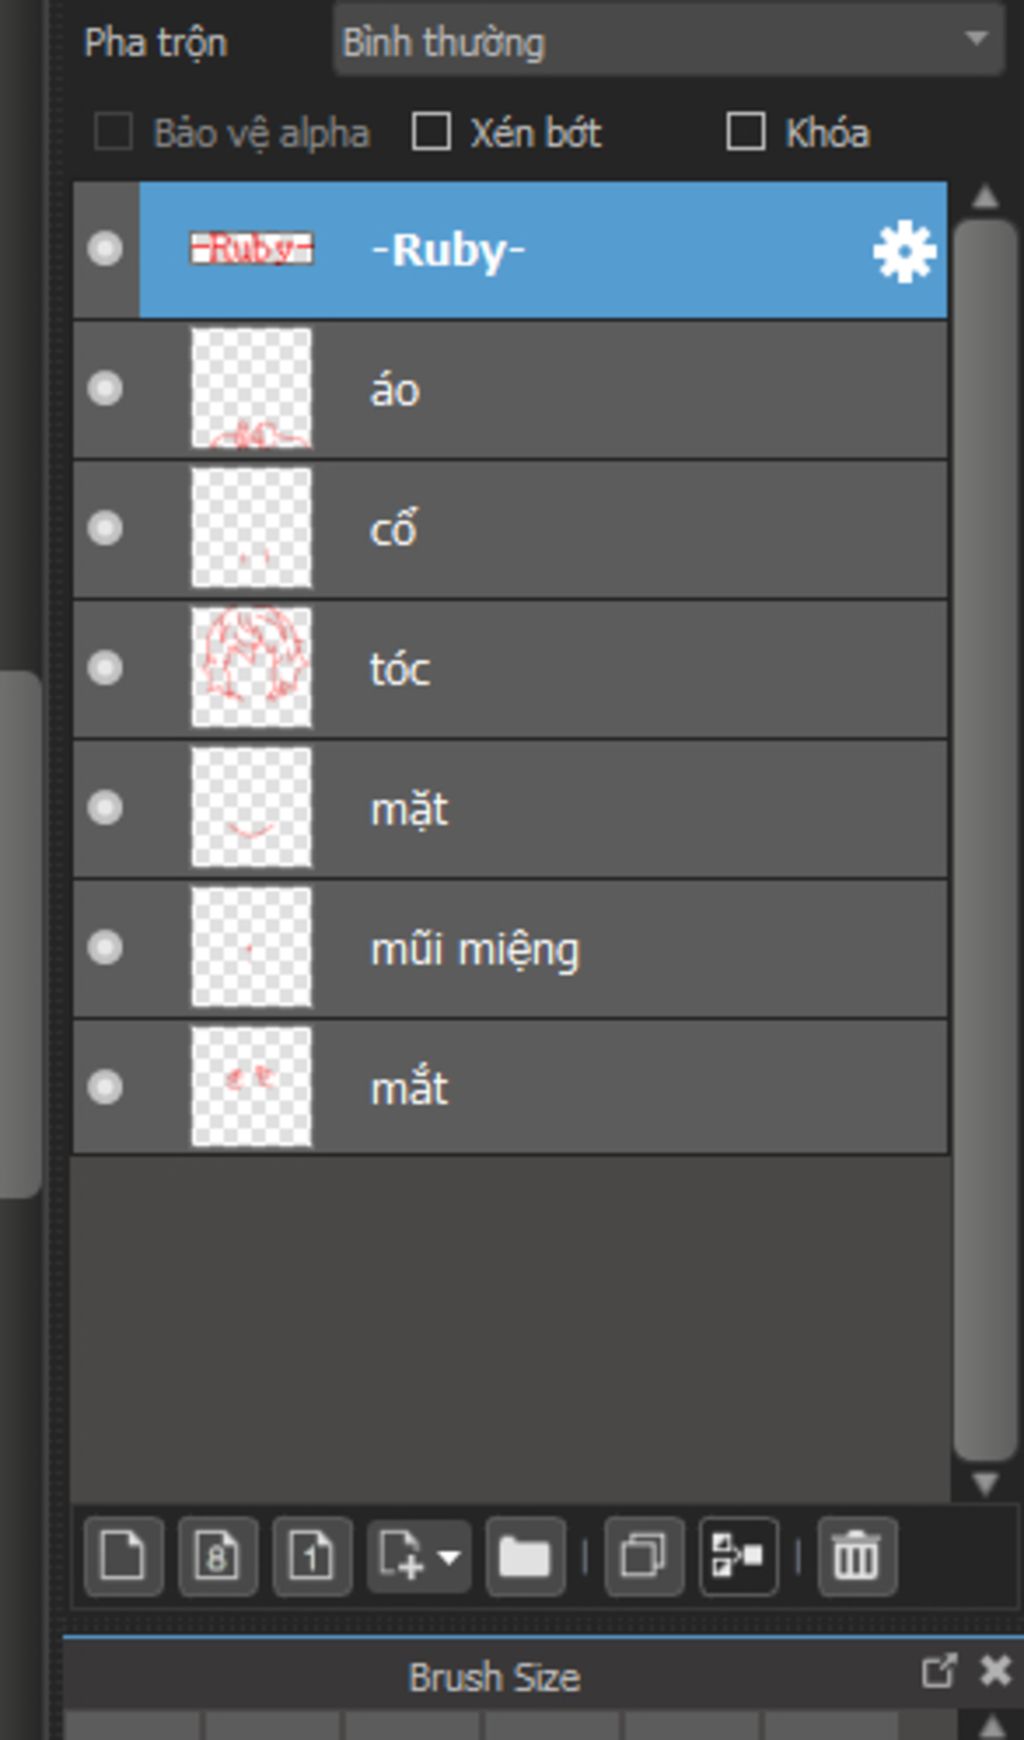Merge the layer down
Image resolution: width=1024 pixels, height=1740 pixels.
[738, 1556]
